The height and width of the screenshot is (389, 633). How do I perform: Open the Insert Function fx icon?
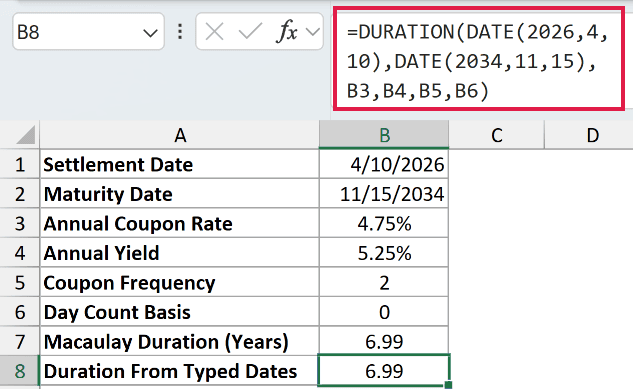[287, 31]
